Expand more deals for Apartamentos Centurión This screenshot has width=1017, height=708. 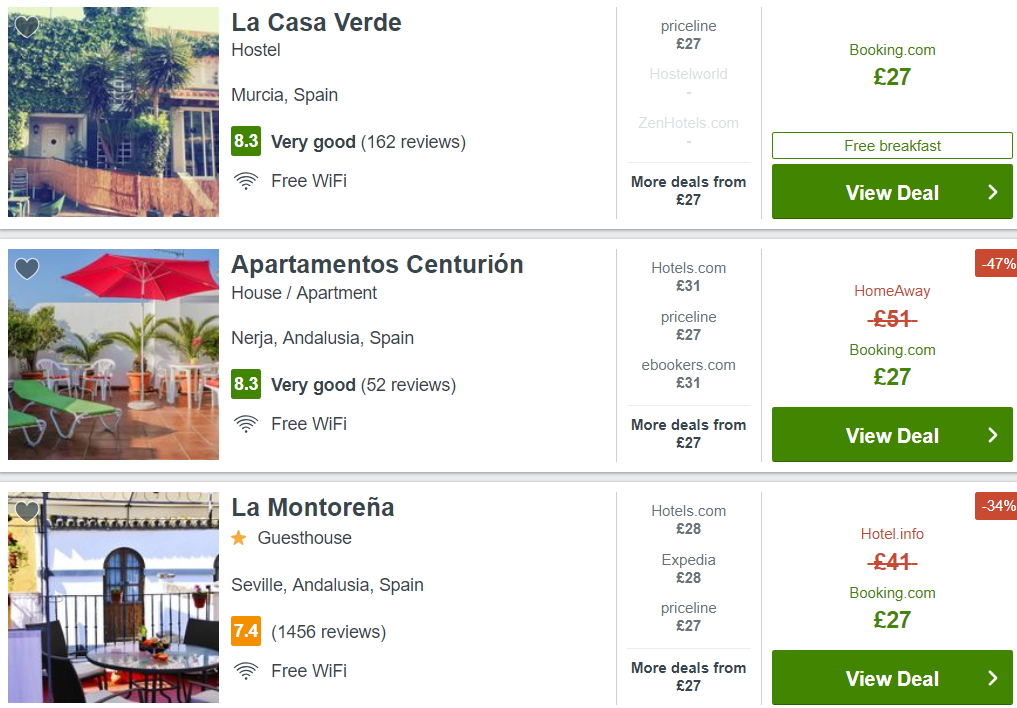688,434
